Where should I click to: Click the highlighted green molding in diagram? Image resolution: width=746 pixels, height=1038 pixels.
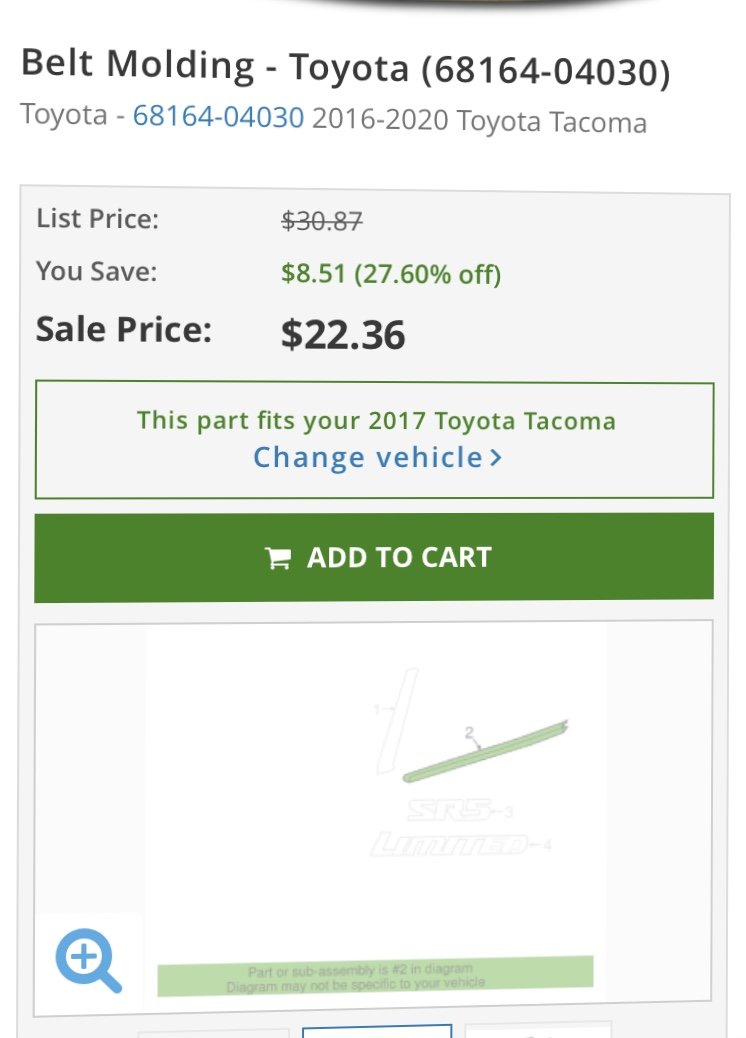tap(485, 751)
